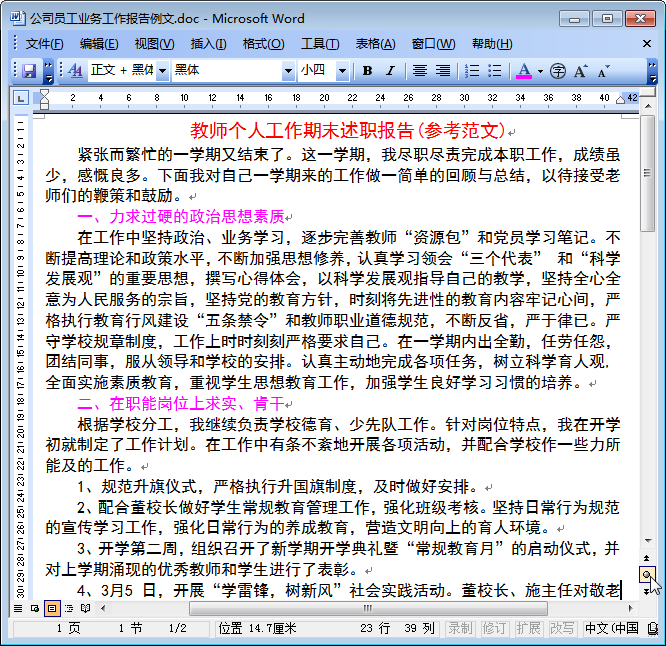
Task: Click the tab stop type selector
Action: pos(20,98)
